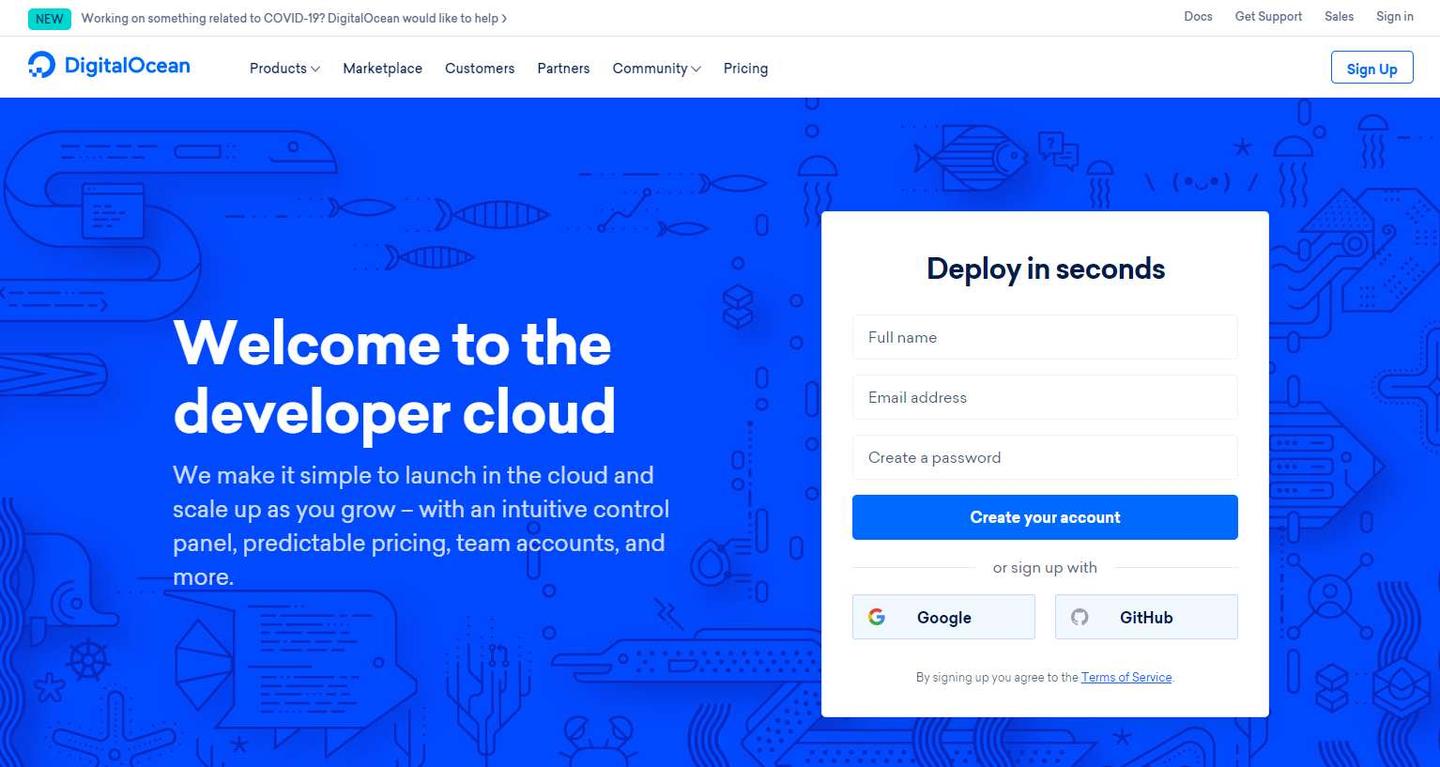This screenshot has height=767, width=1440.
Task: Open the Docs link
Action: (1198, 16)
